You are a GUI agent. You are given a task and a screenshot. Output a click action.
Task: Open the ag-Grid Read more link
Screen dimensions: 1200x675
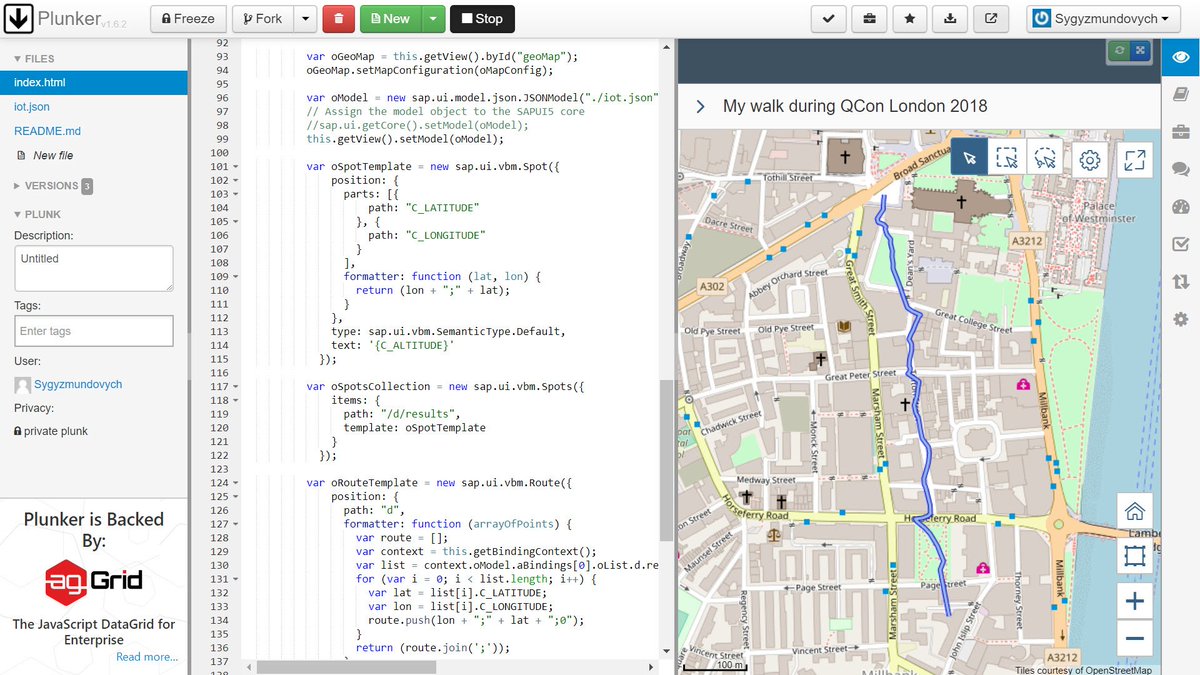click(x=147, y=657)
